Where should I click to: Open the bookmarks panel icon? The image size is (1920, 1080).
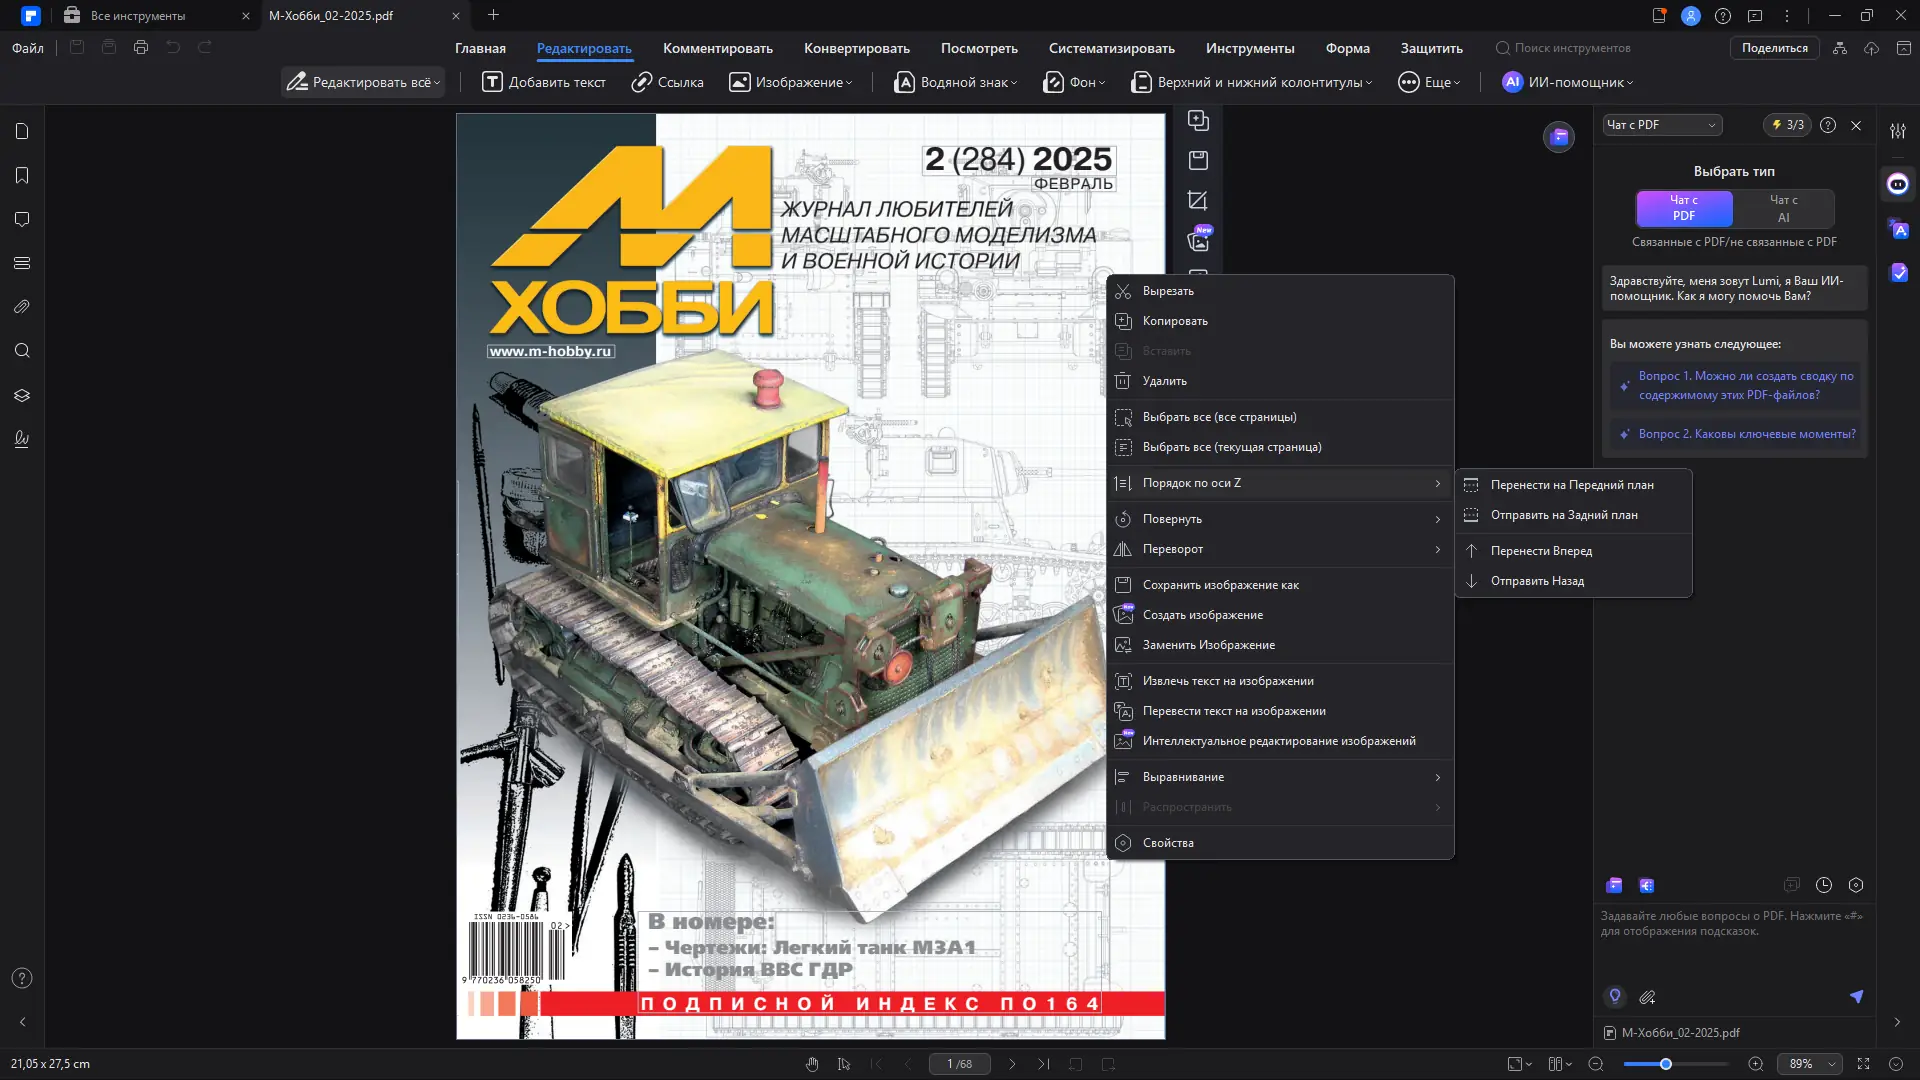pos(22,176)
